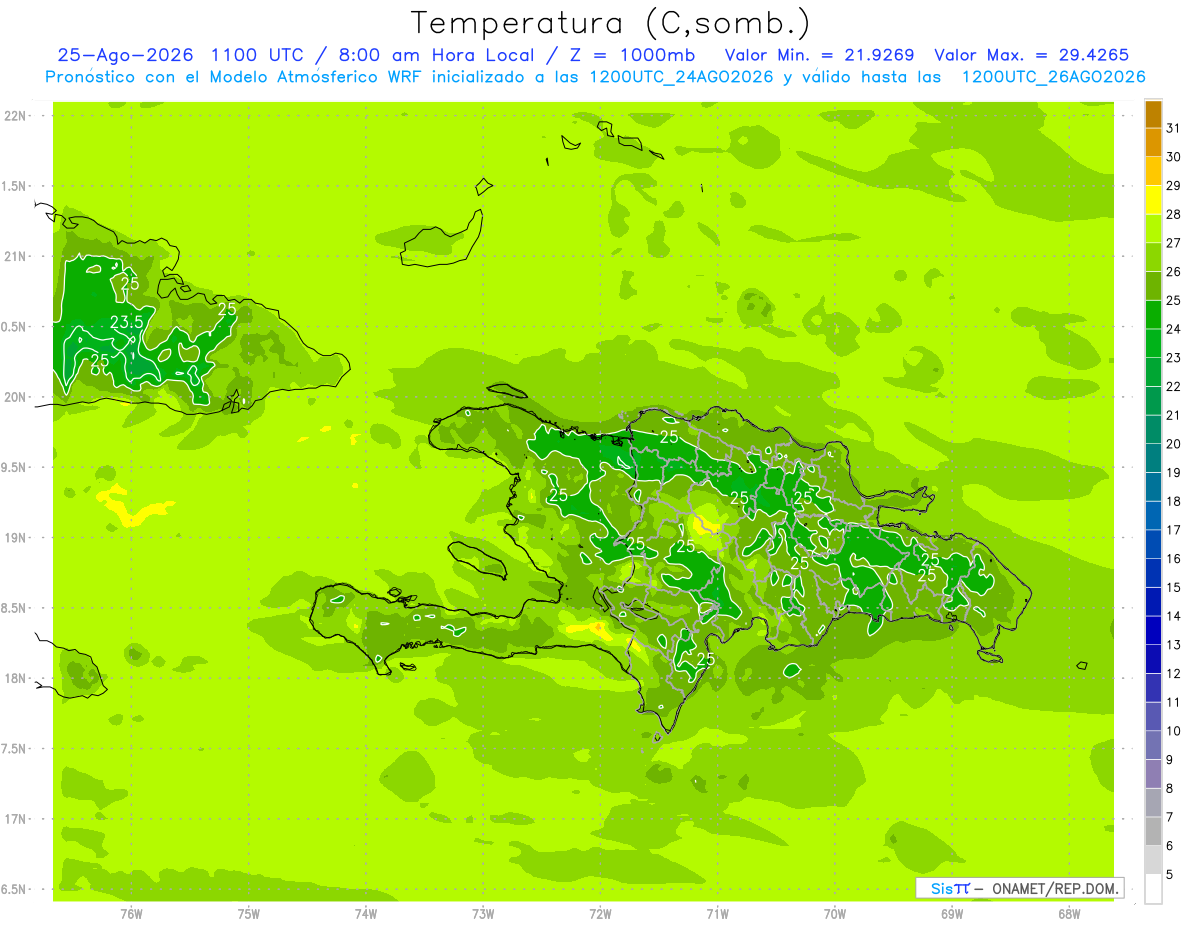Select valid-until time "1200UTC_26AGO2026"

[x=1053, y=77]
